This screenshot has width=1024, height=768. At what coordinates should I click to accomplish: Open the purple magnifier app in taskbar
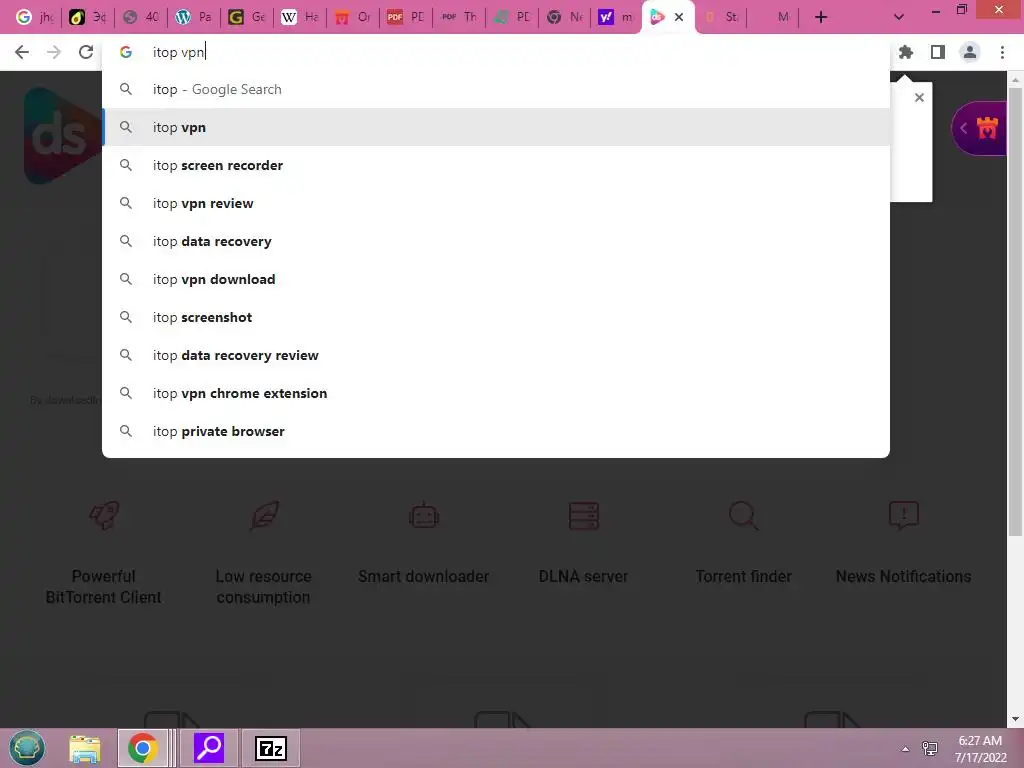pos(209,748)
